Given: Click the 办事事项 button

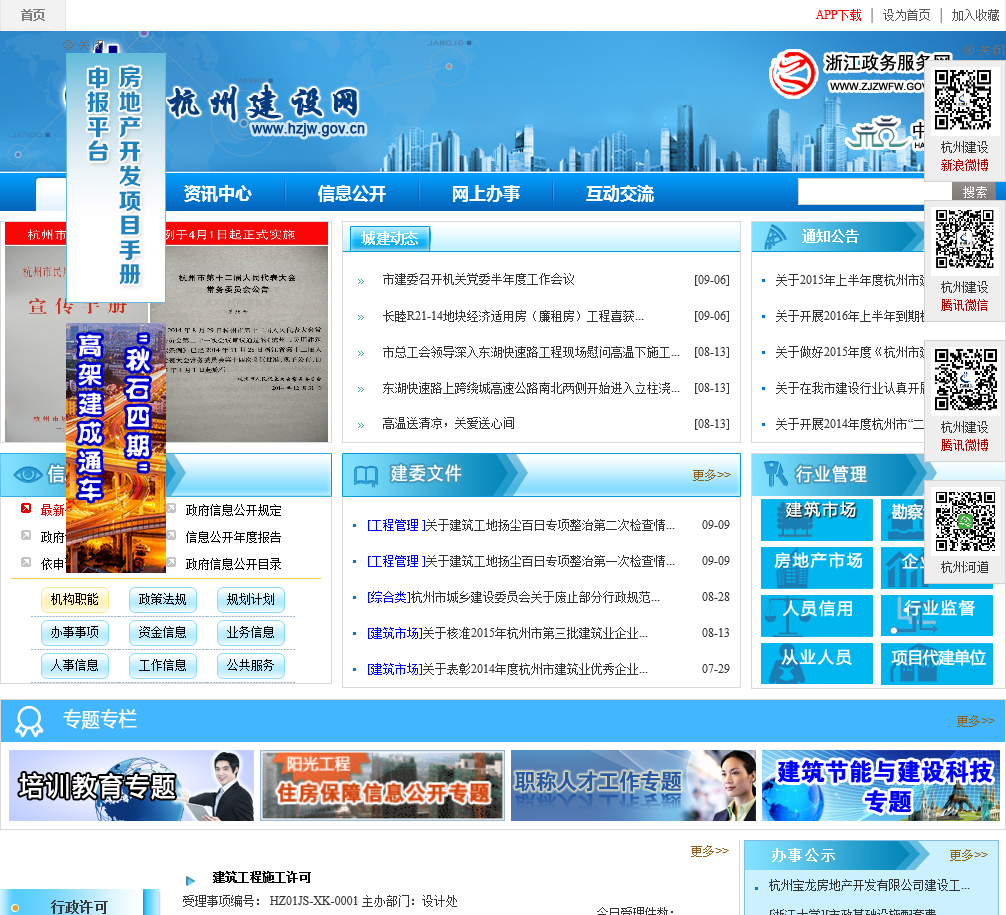Looking at the screenshot, I should 74,633.
